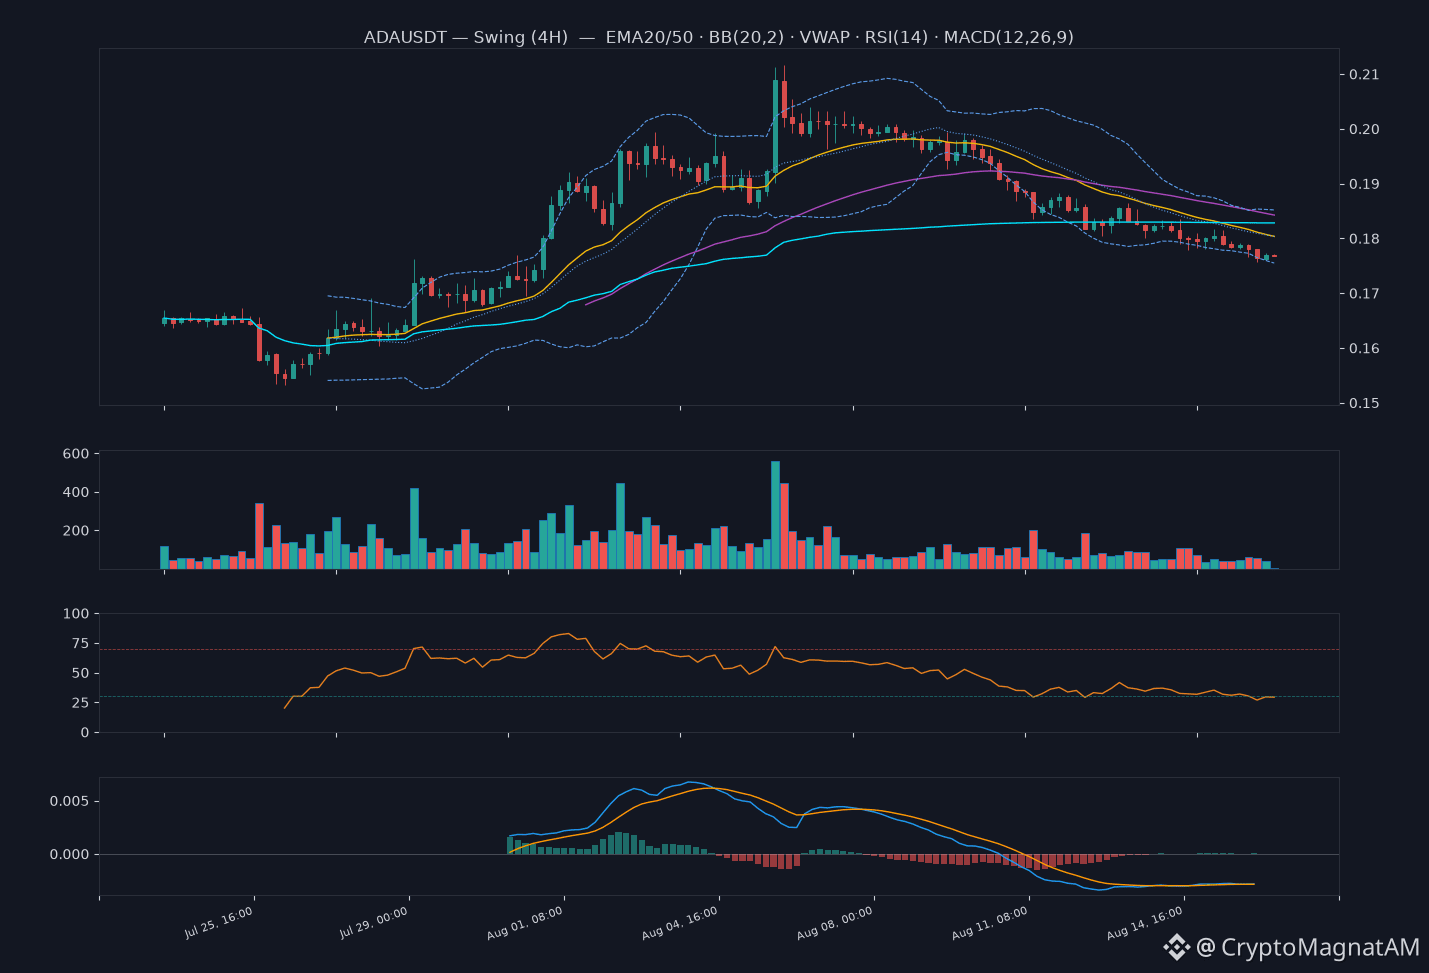Select the Aug 11, 08:00 date label
The image size is (1429, 973).
[x=992, y=923]
